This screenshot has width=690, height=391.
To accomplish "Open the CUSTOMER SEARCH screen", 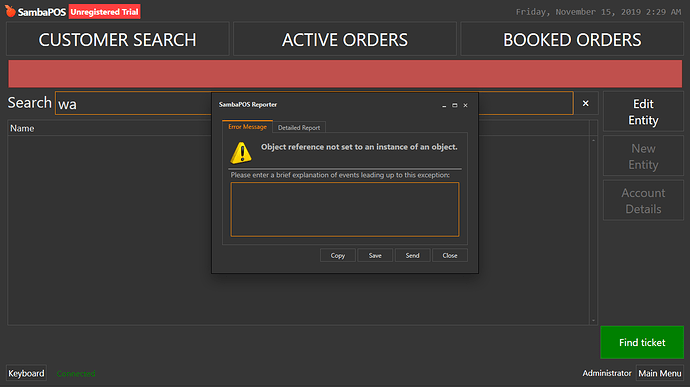I will pyautogui.click(x=117, y=40).
